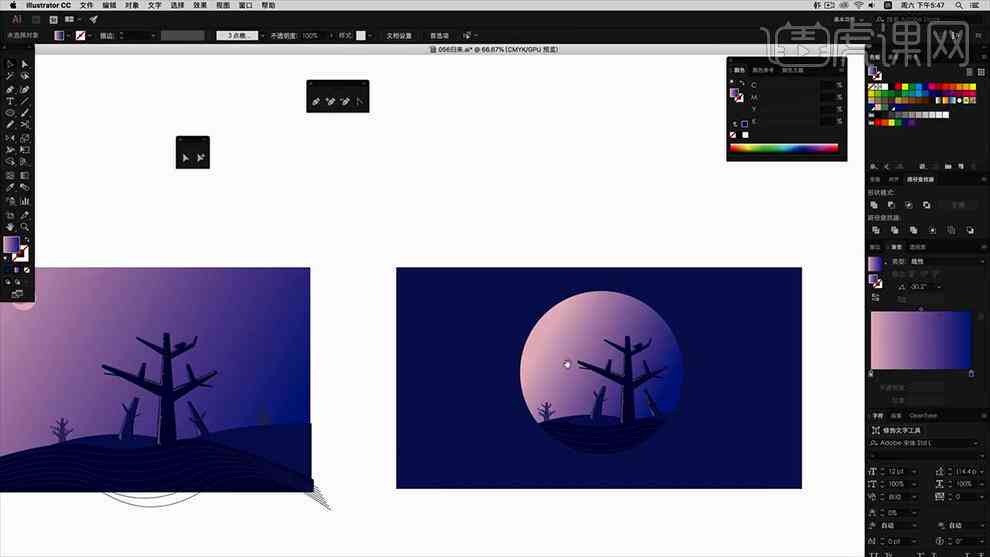990x557 pixels.
Task: Select the Pen tool
Action: [x=10, y=89]
